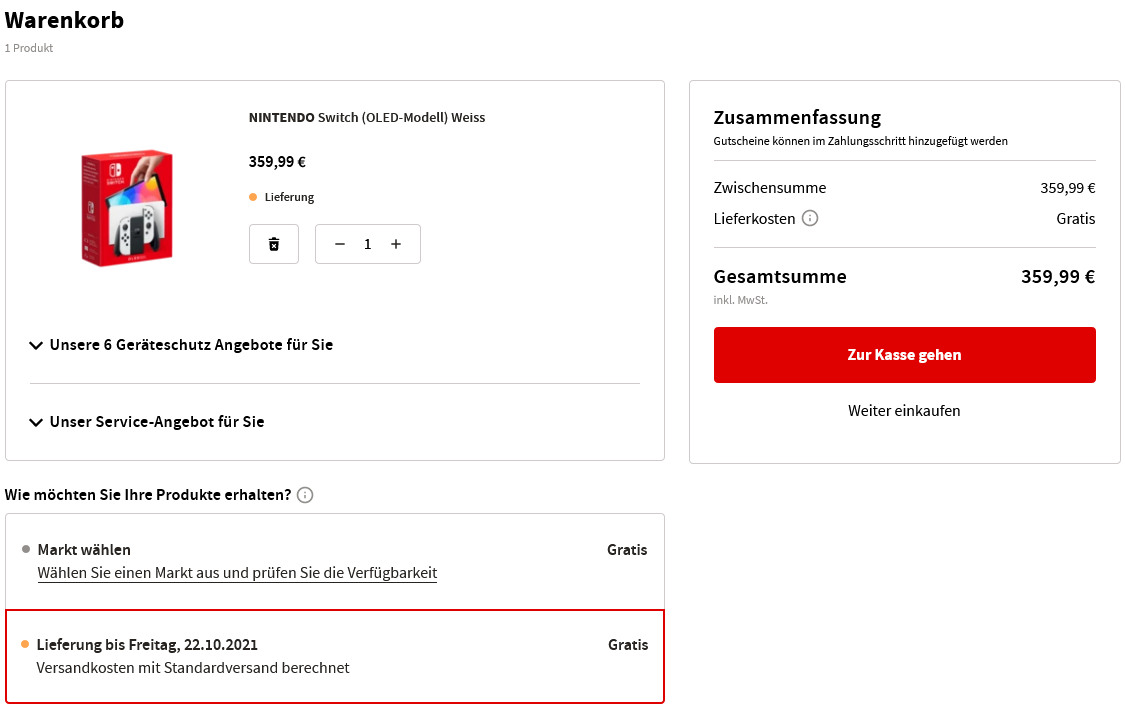Expand chevron for Geräteschutz Angebote

coord(36,345)
